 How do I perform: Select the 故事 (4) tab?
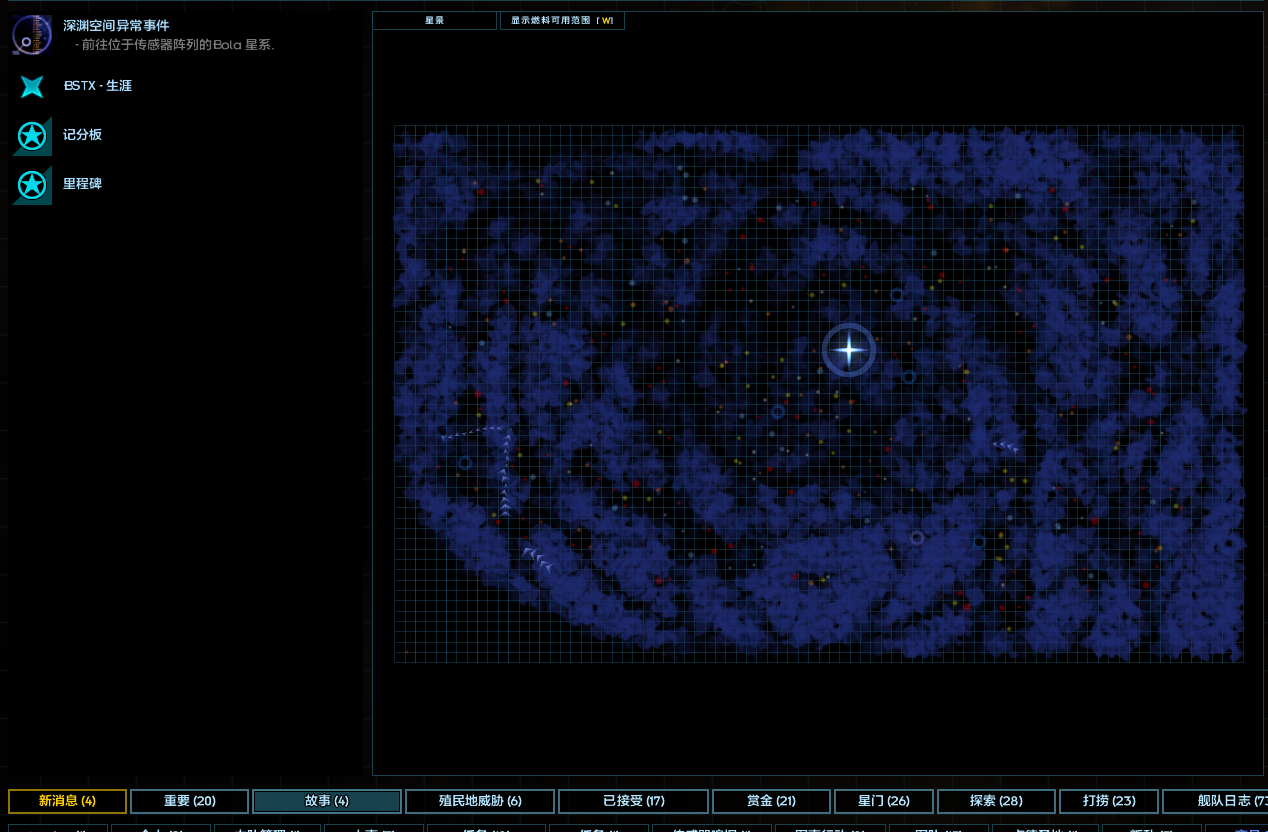327,801
